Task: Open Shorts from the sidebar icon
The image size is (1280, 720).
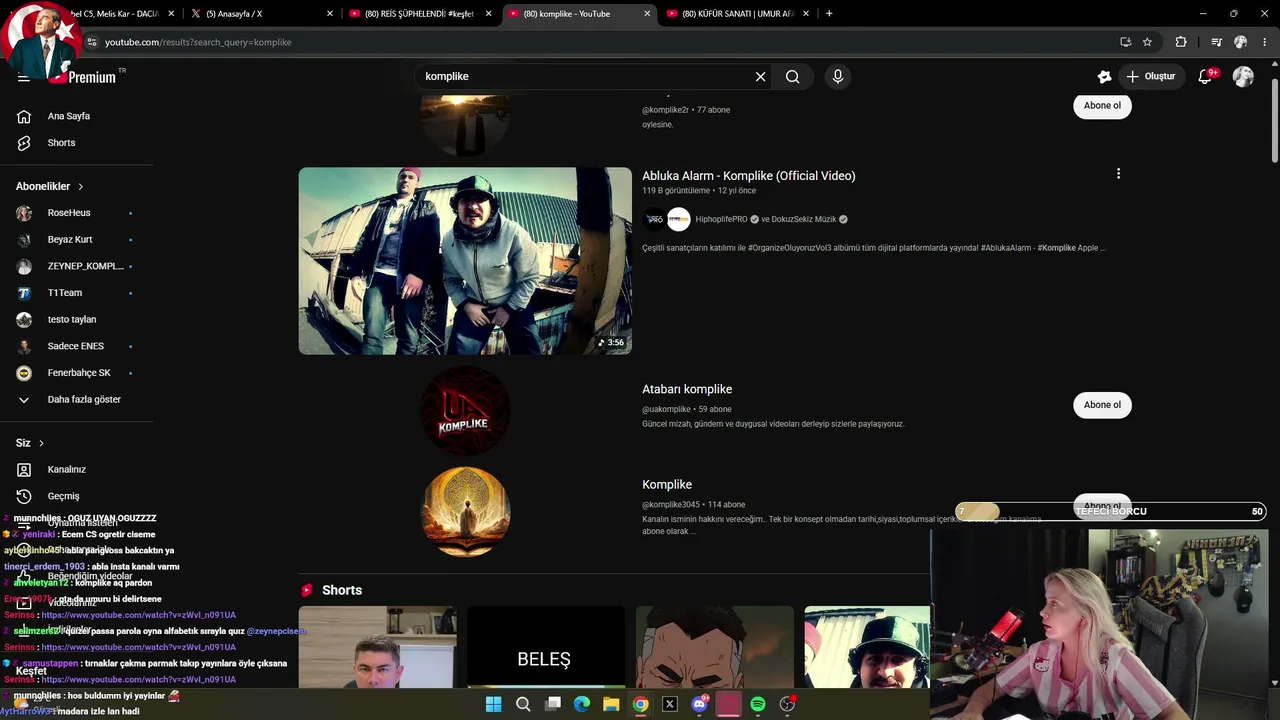Action: tap(24, 143)
